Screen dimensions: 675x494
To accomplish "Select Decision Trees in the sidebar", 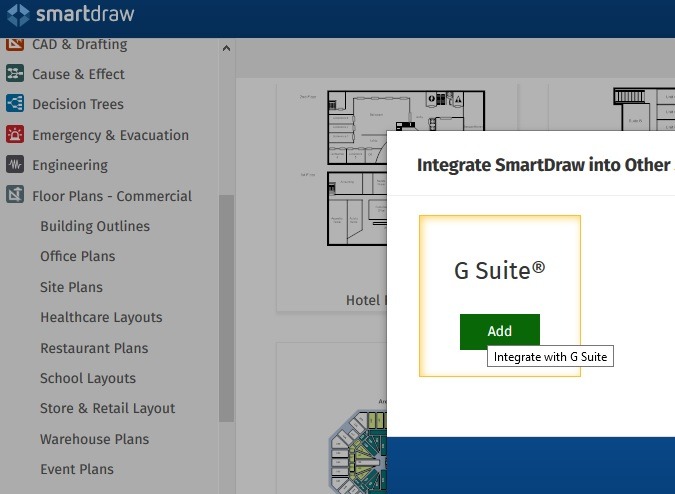I will 78,104.
